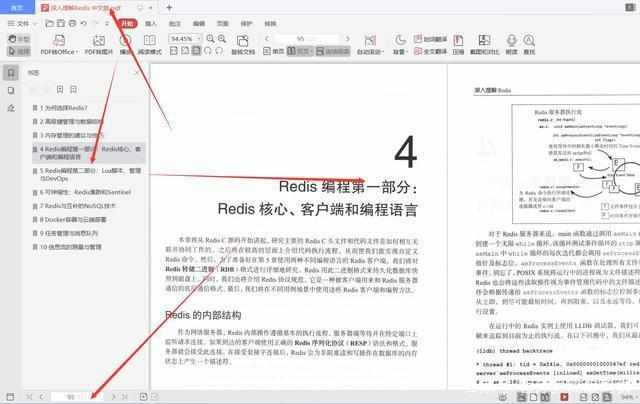Screen dimensions: 640x404
Task: Click the save icon in quick toolbar
Action: [x=61, y=24]
